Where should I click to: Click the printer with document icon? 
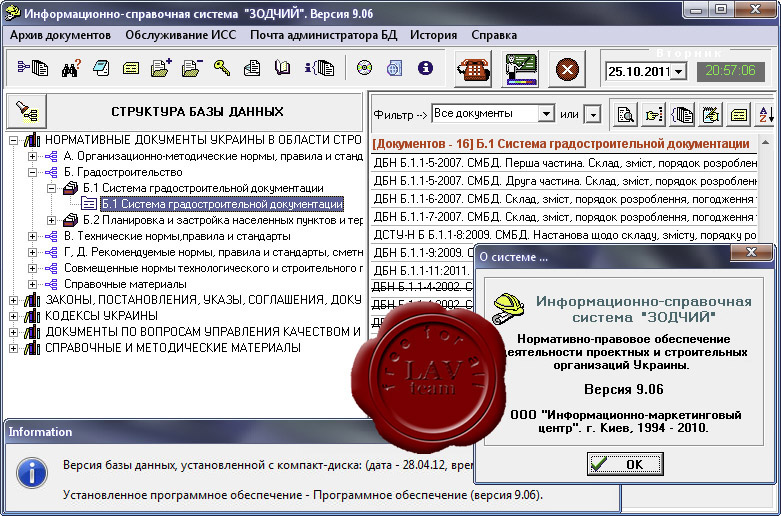(252, 68)
